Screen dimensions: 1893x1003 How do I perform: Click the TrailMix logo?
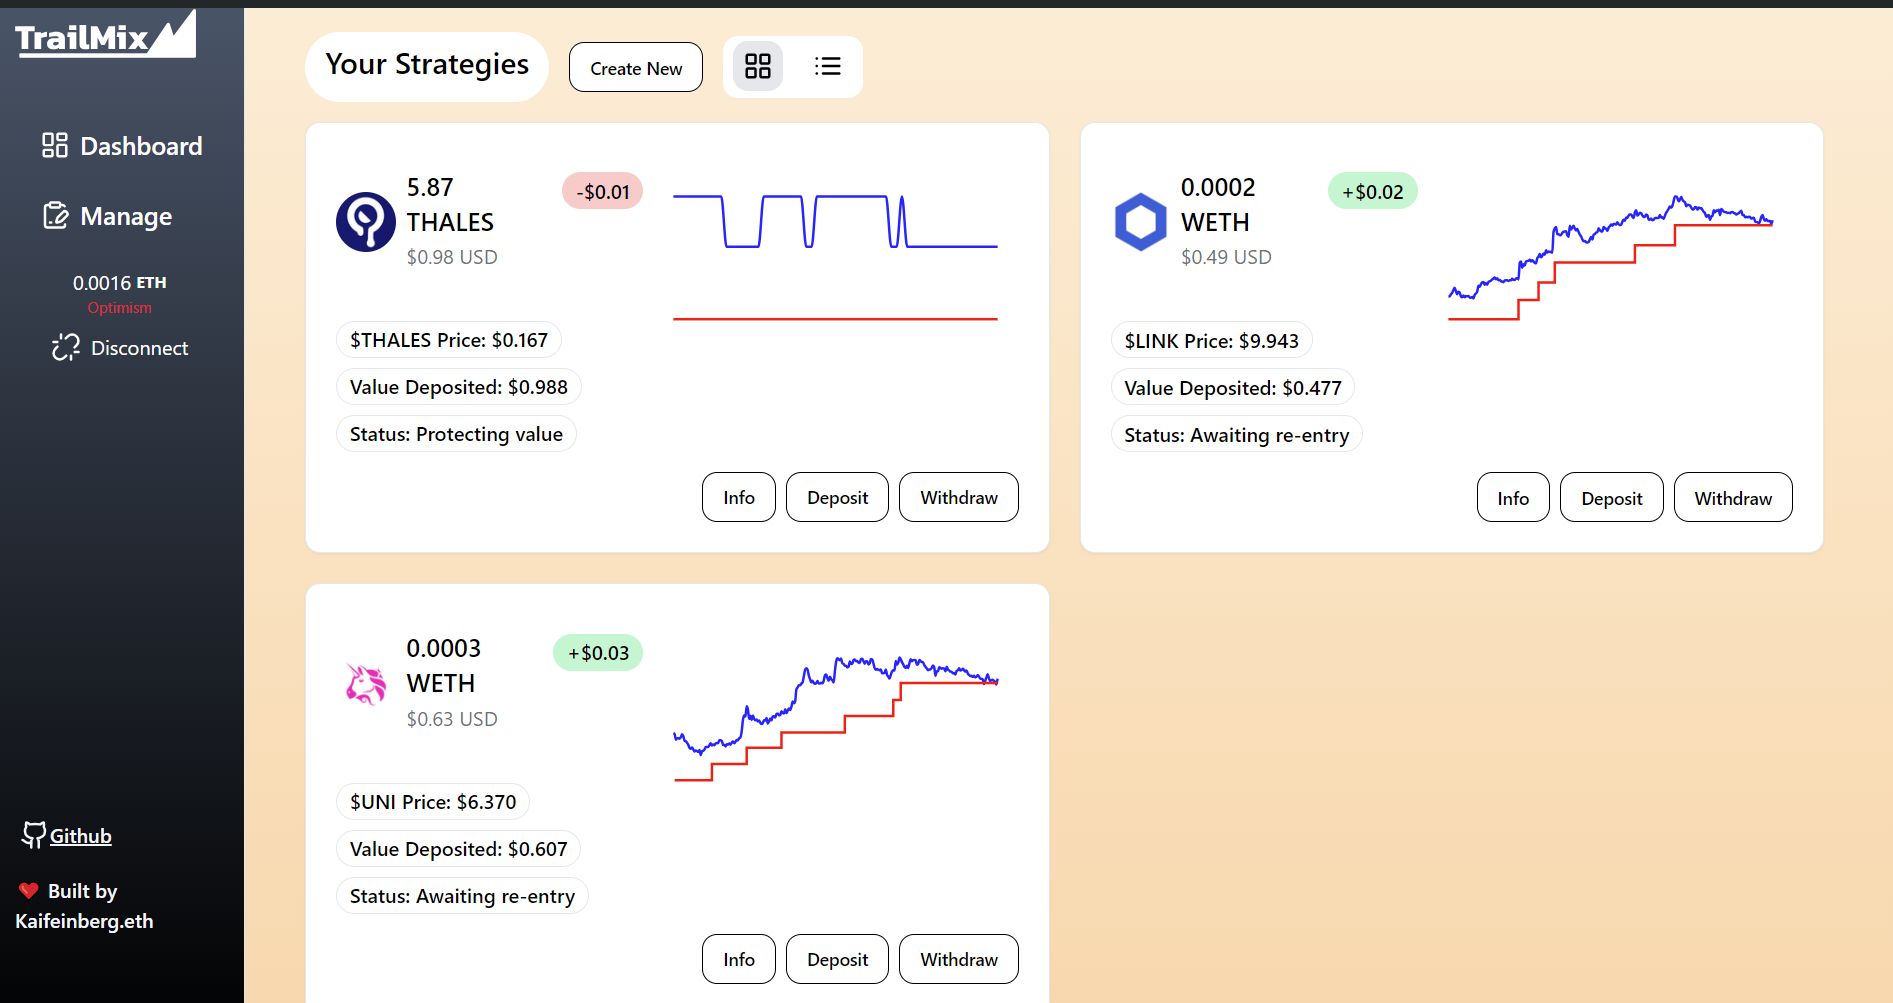point(105,35)
